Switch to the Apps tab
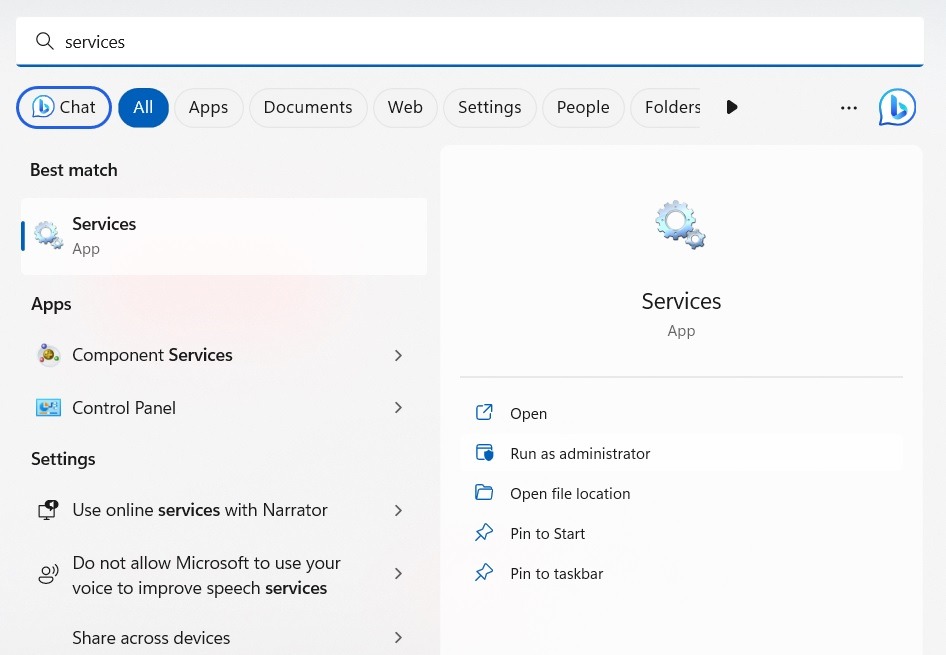 208,107
